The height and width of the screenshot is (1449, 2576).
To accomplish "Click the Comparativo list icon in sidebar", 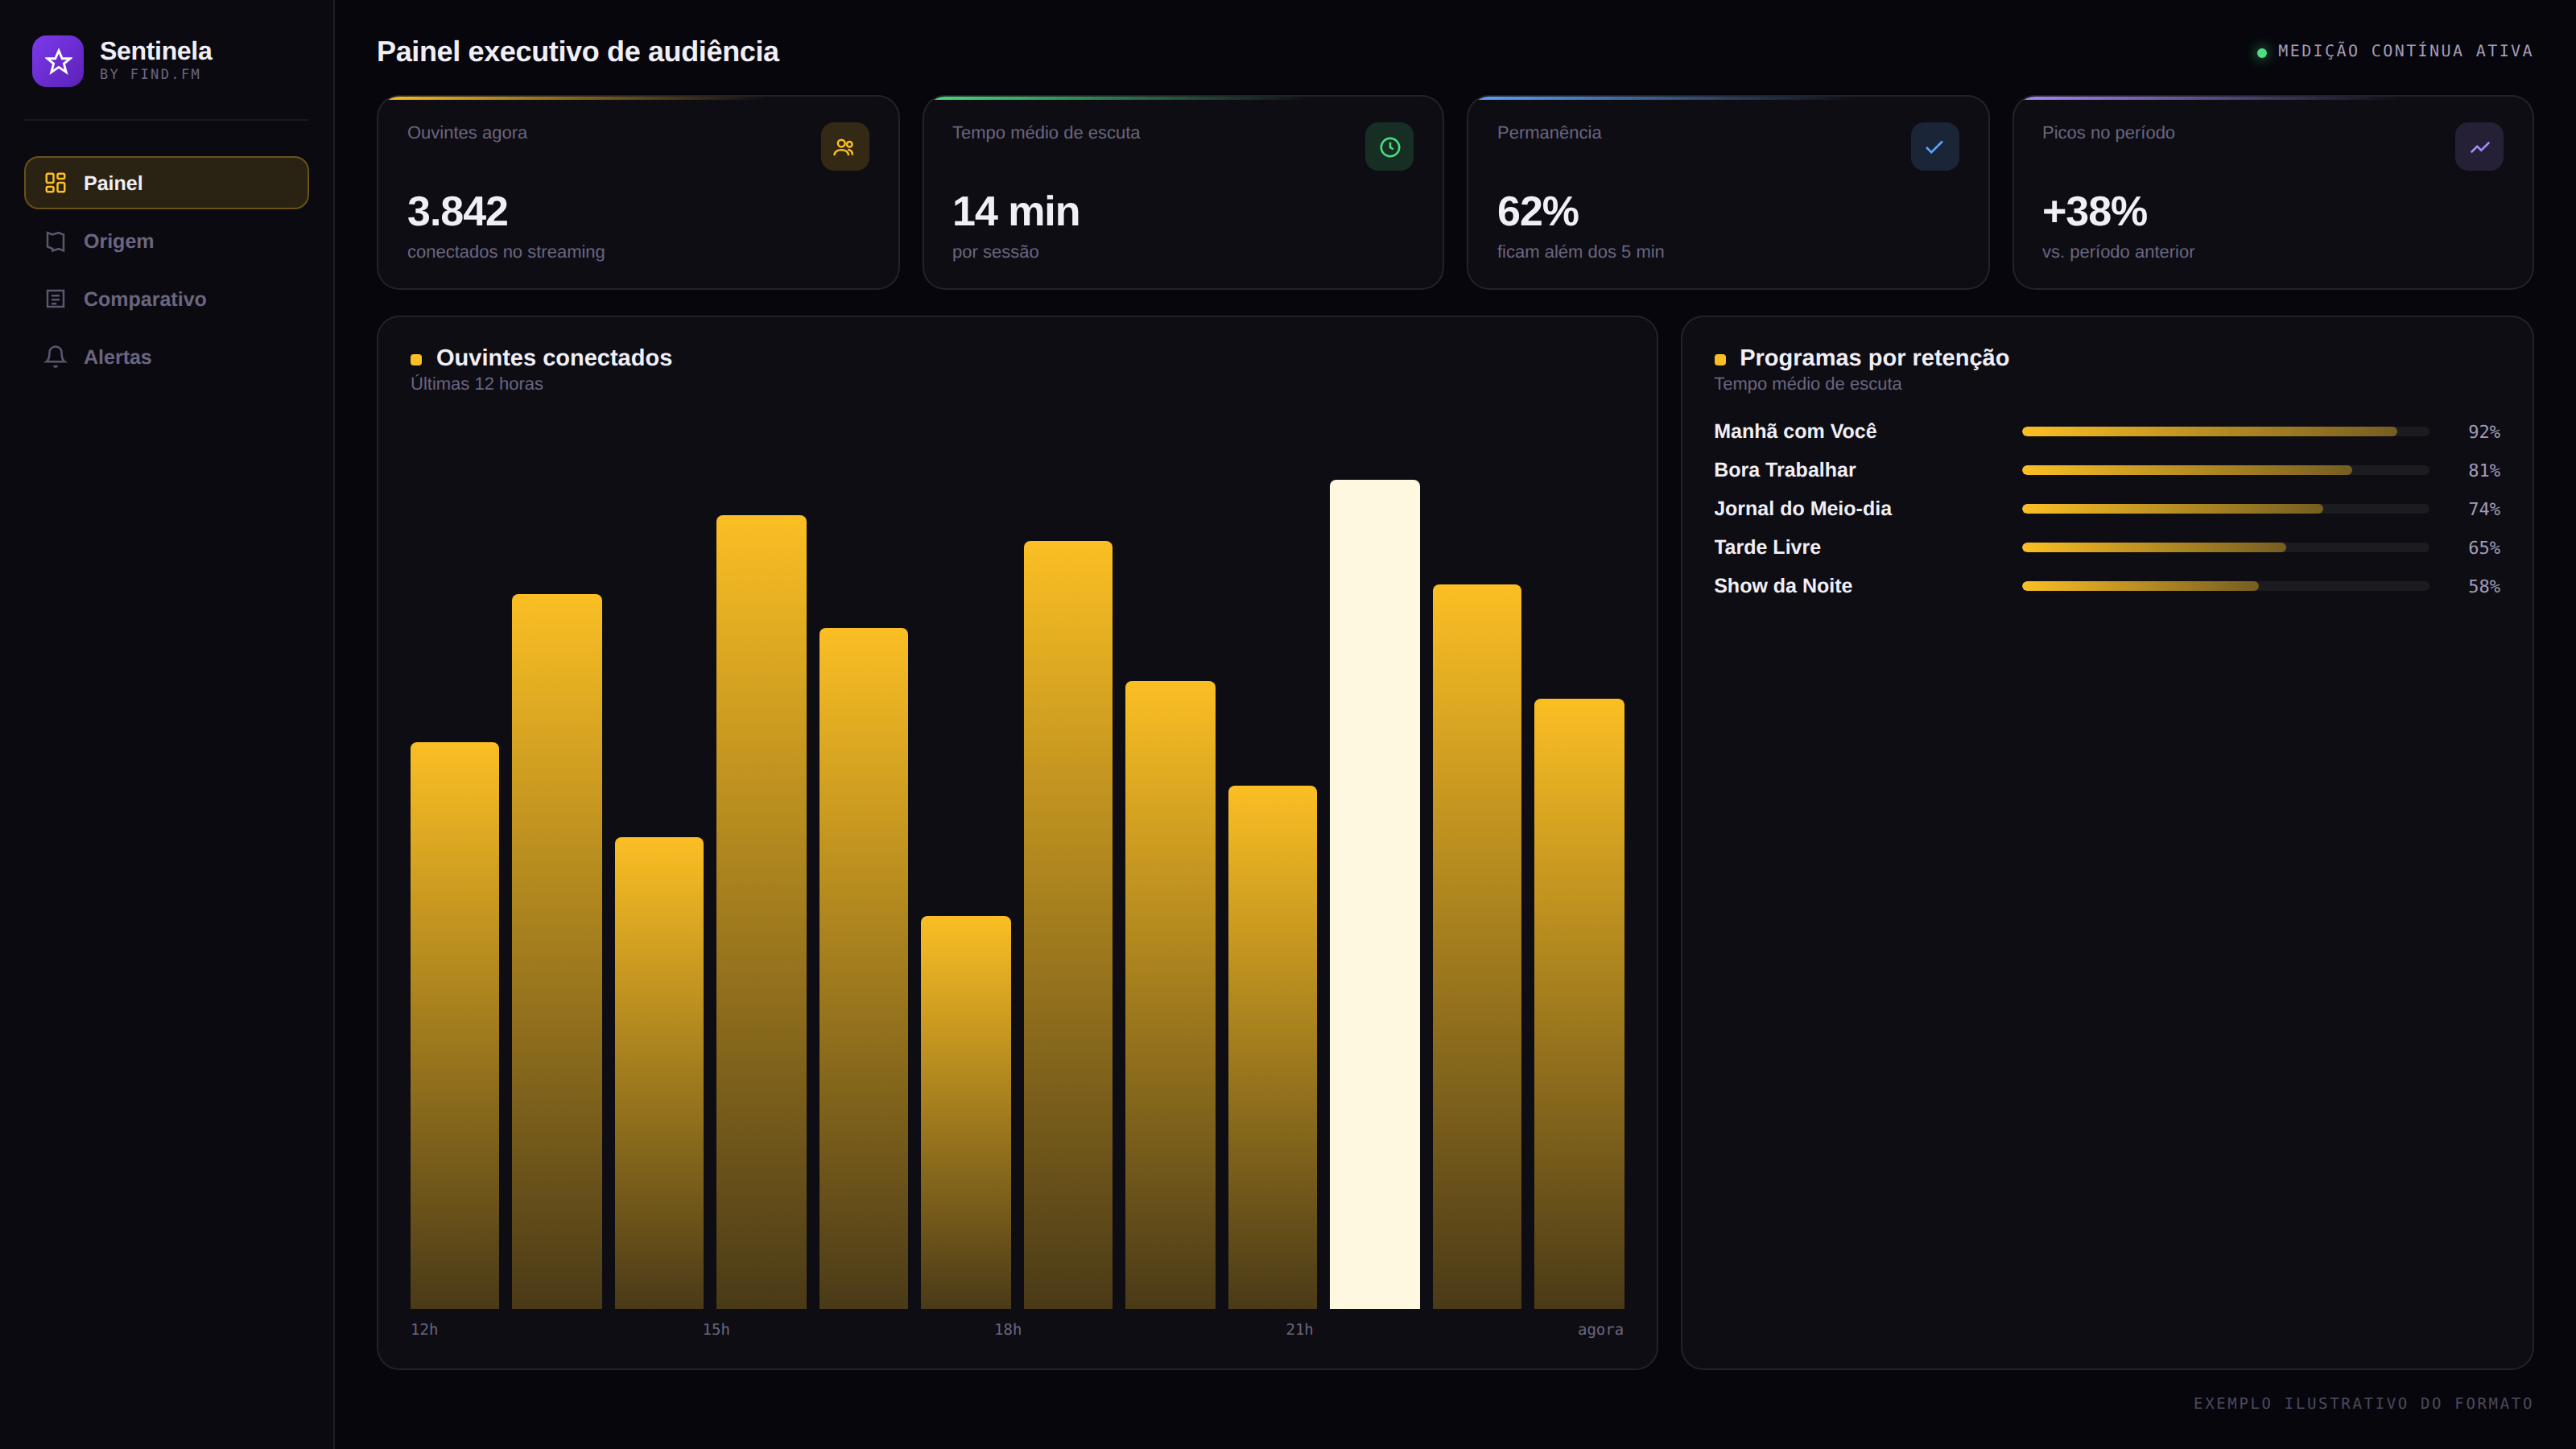I will [56, 299].
